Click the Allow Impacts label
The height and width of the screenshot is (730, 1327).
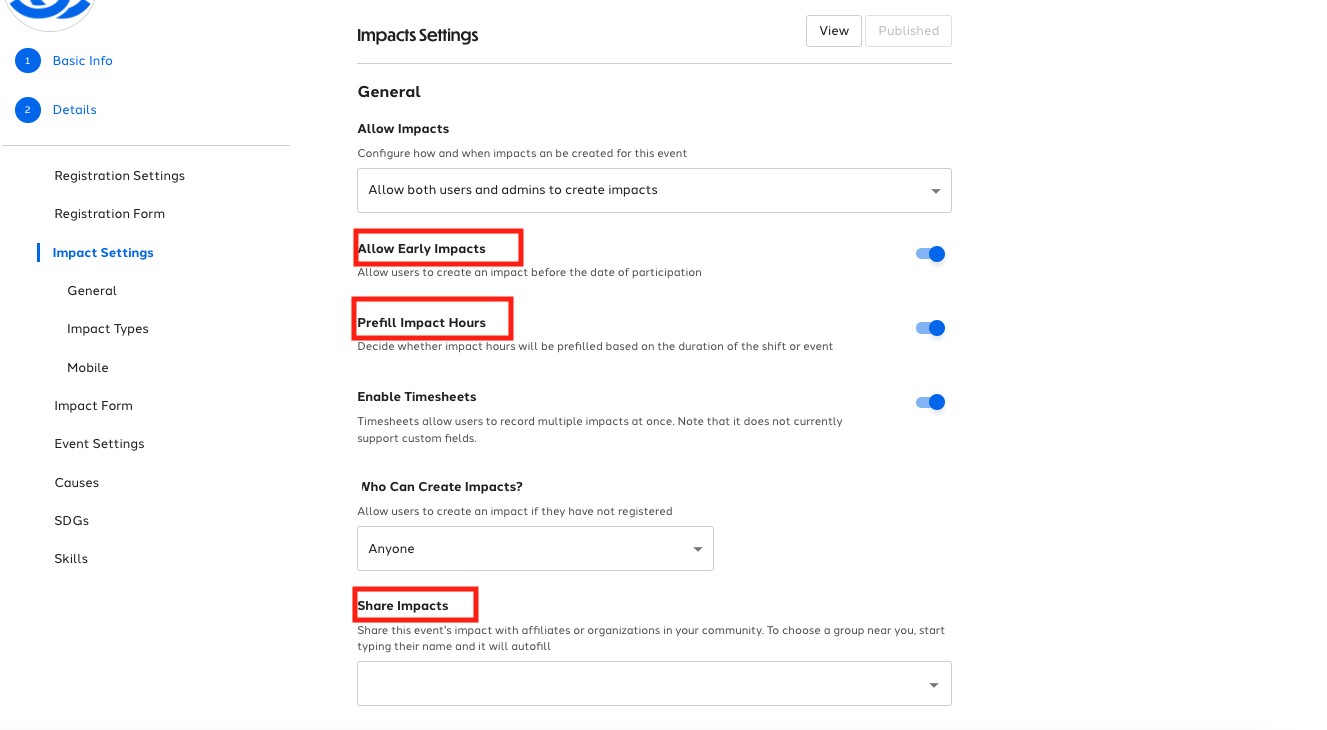pyautogui.click(x=403, y=129)
